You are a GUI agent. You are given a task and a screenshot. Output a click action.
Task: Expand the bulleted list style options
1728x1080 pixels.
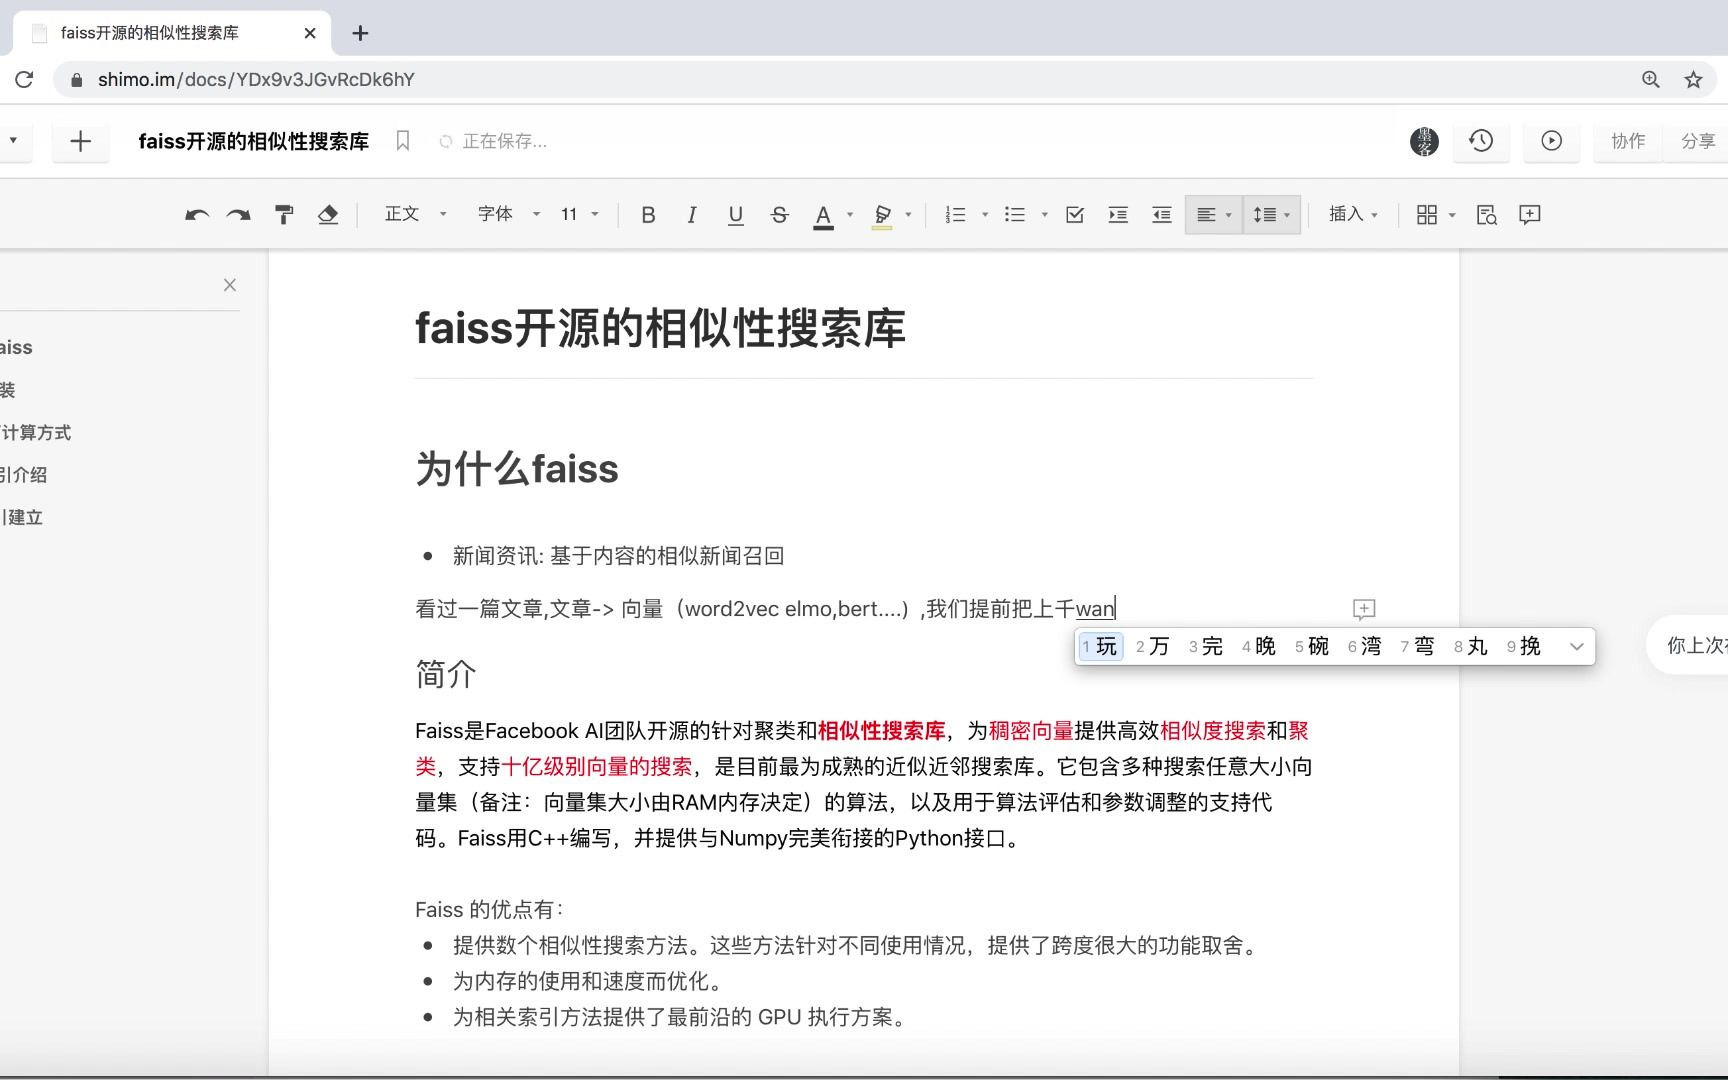[1044, 215]
